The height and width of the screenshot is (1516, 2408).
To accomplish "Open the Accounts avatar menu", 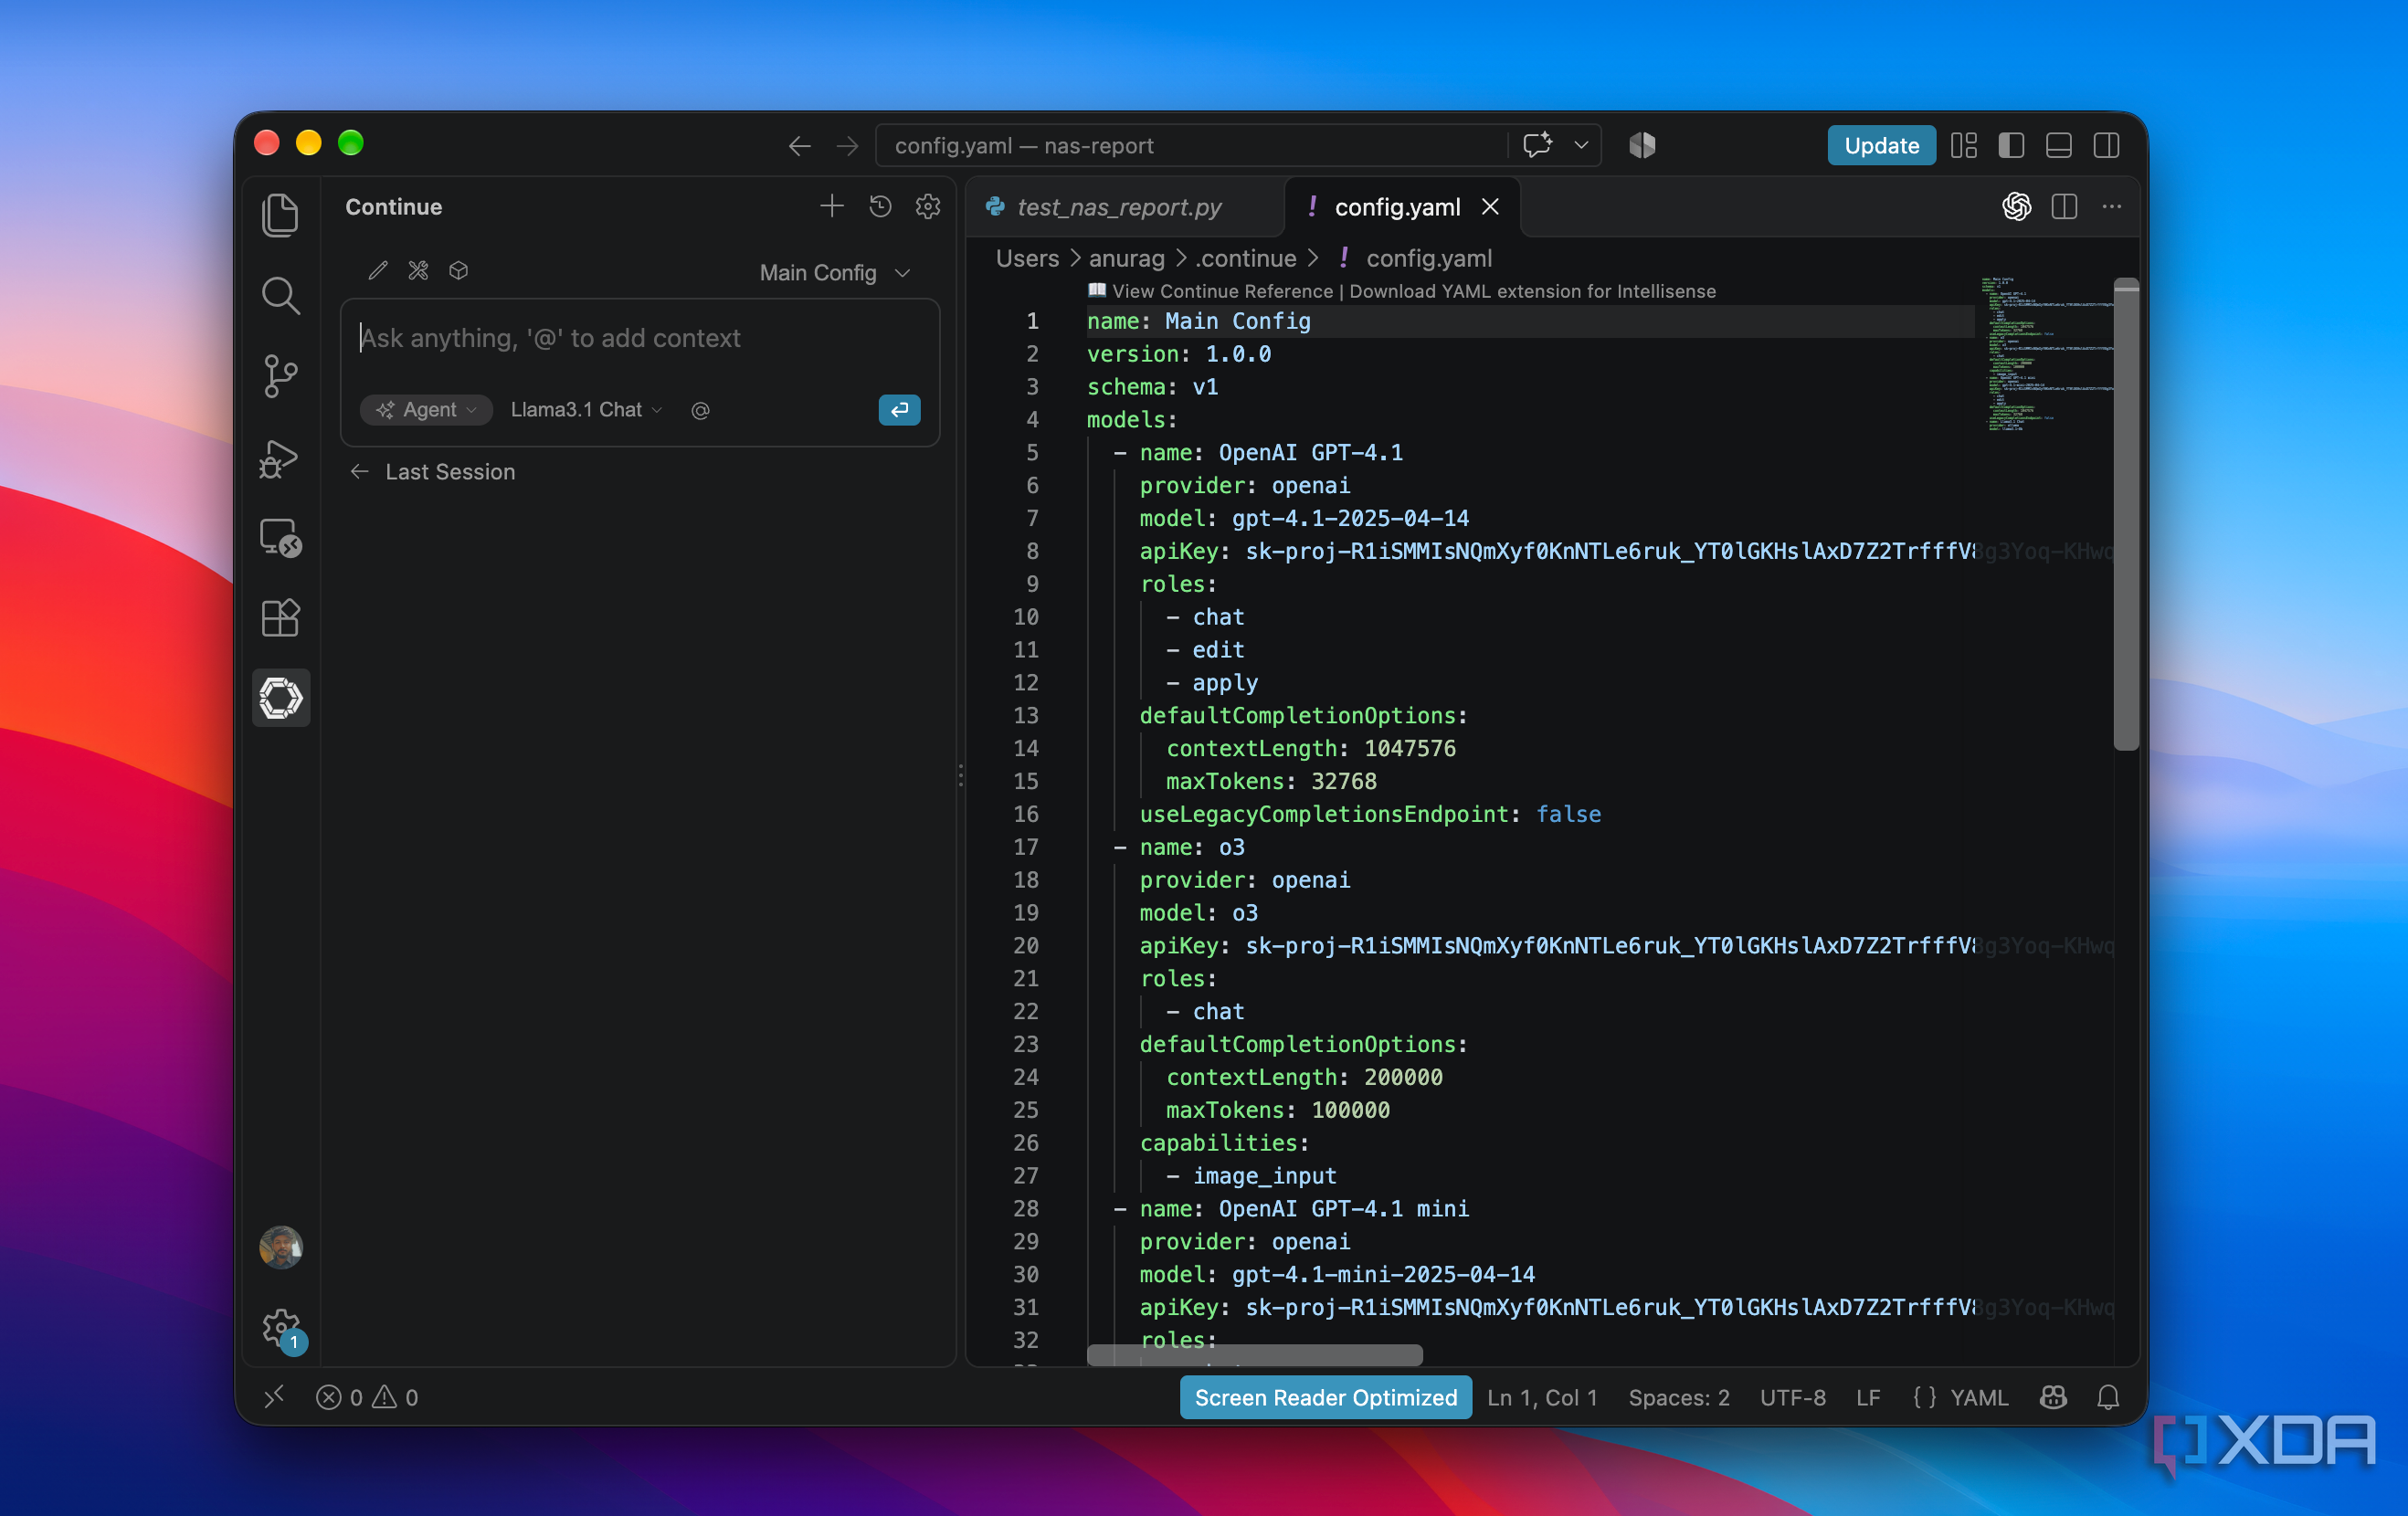I will 281,1247.
